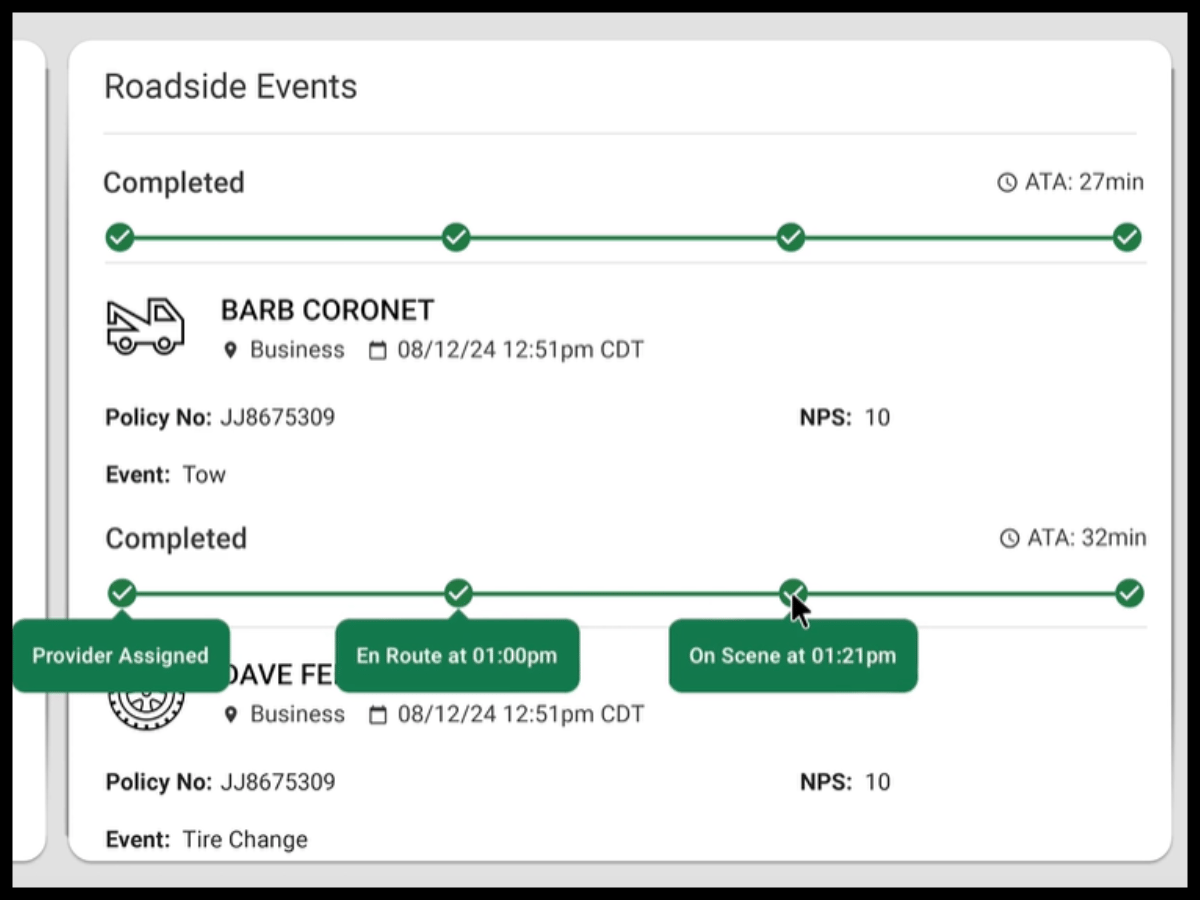Click the On Scene at 01:21pm tooltip
This screenshot has width=1200, height=900.
pyautogui.click(x=792, y=656)
